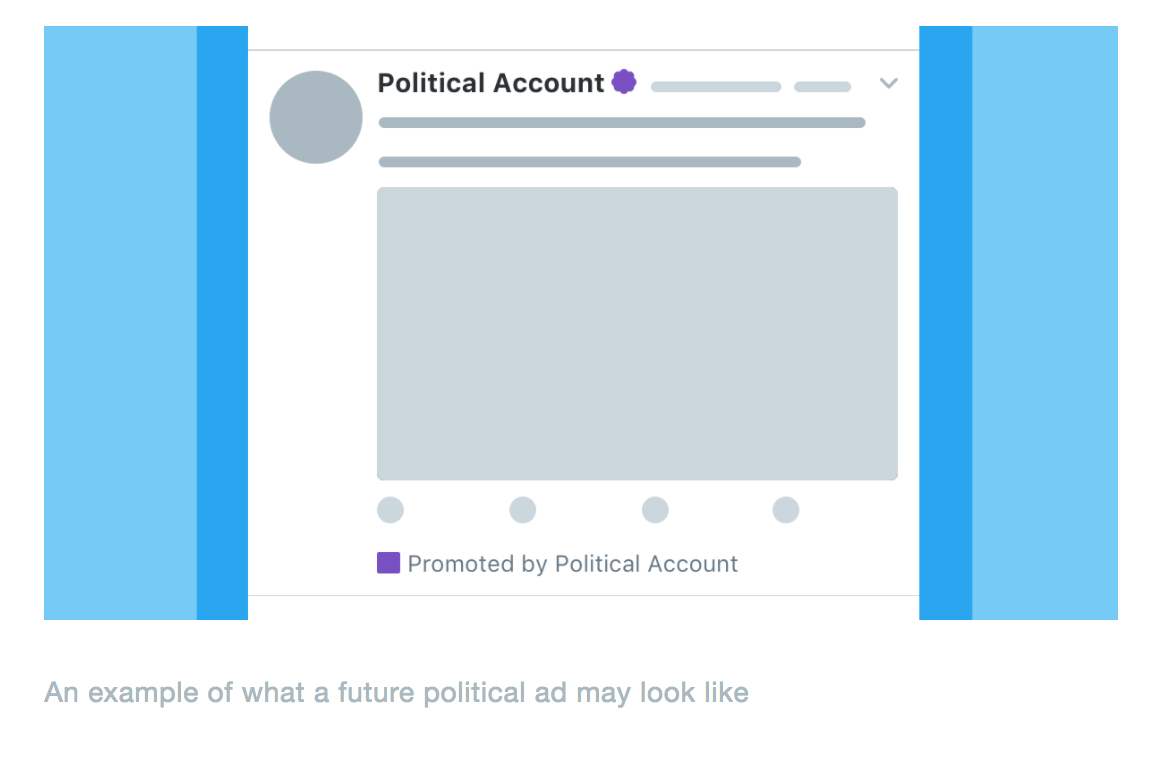Click the light blue panel on the right
The width and height of the screenshot is (1172, 758).
(1044, 322)
